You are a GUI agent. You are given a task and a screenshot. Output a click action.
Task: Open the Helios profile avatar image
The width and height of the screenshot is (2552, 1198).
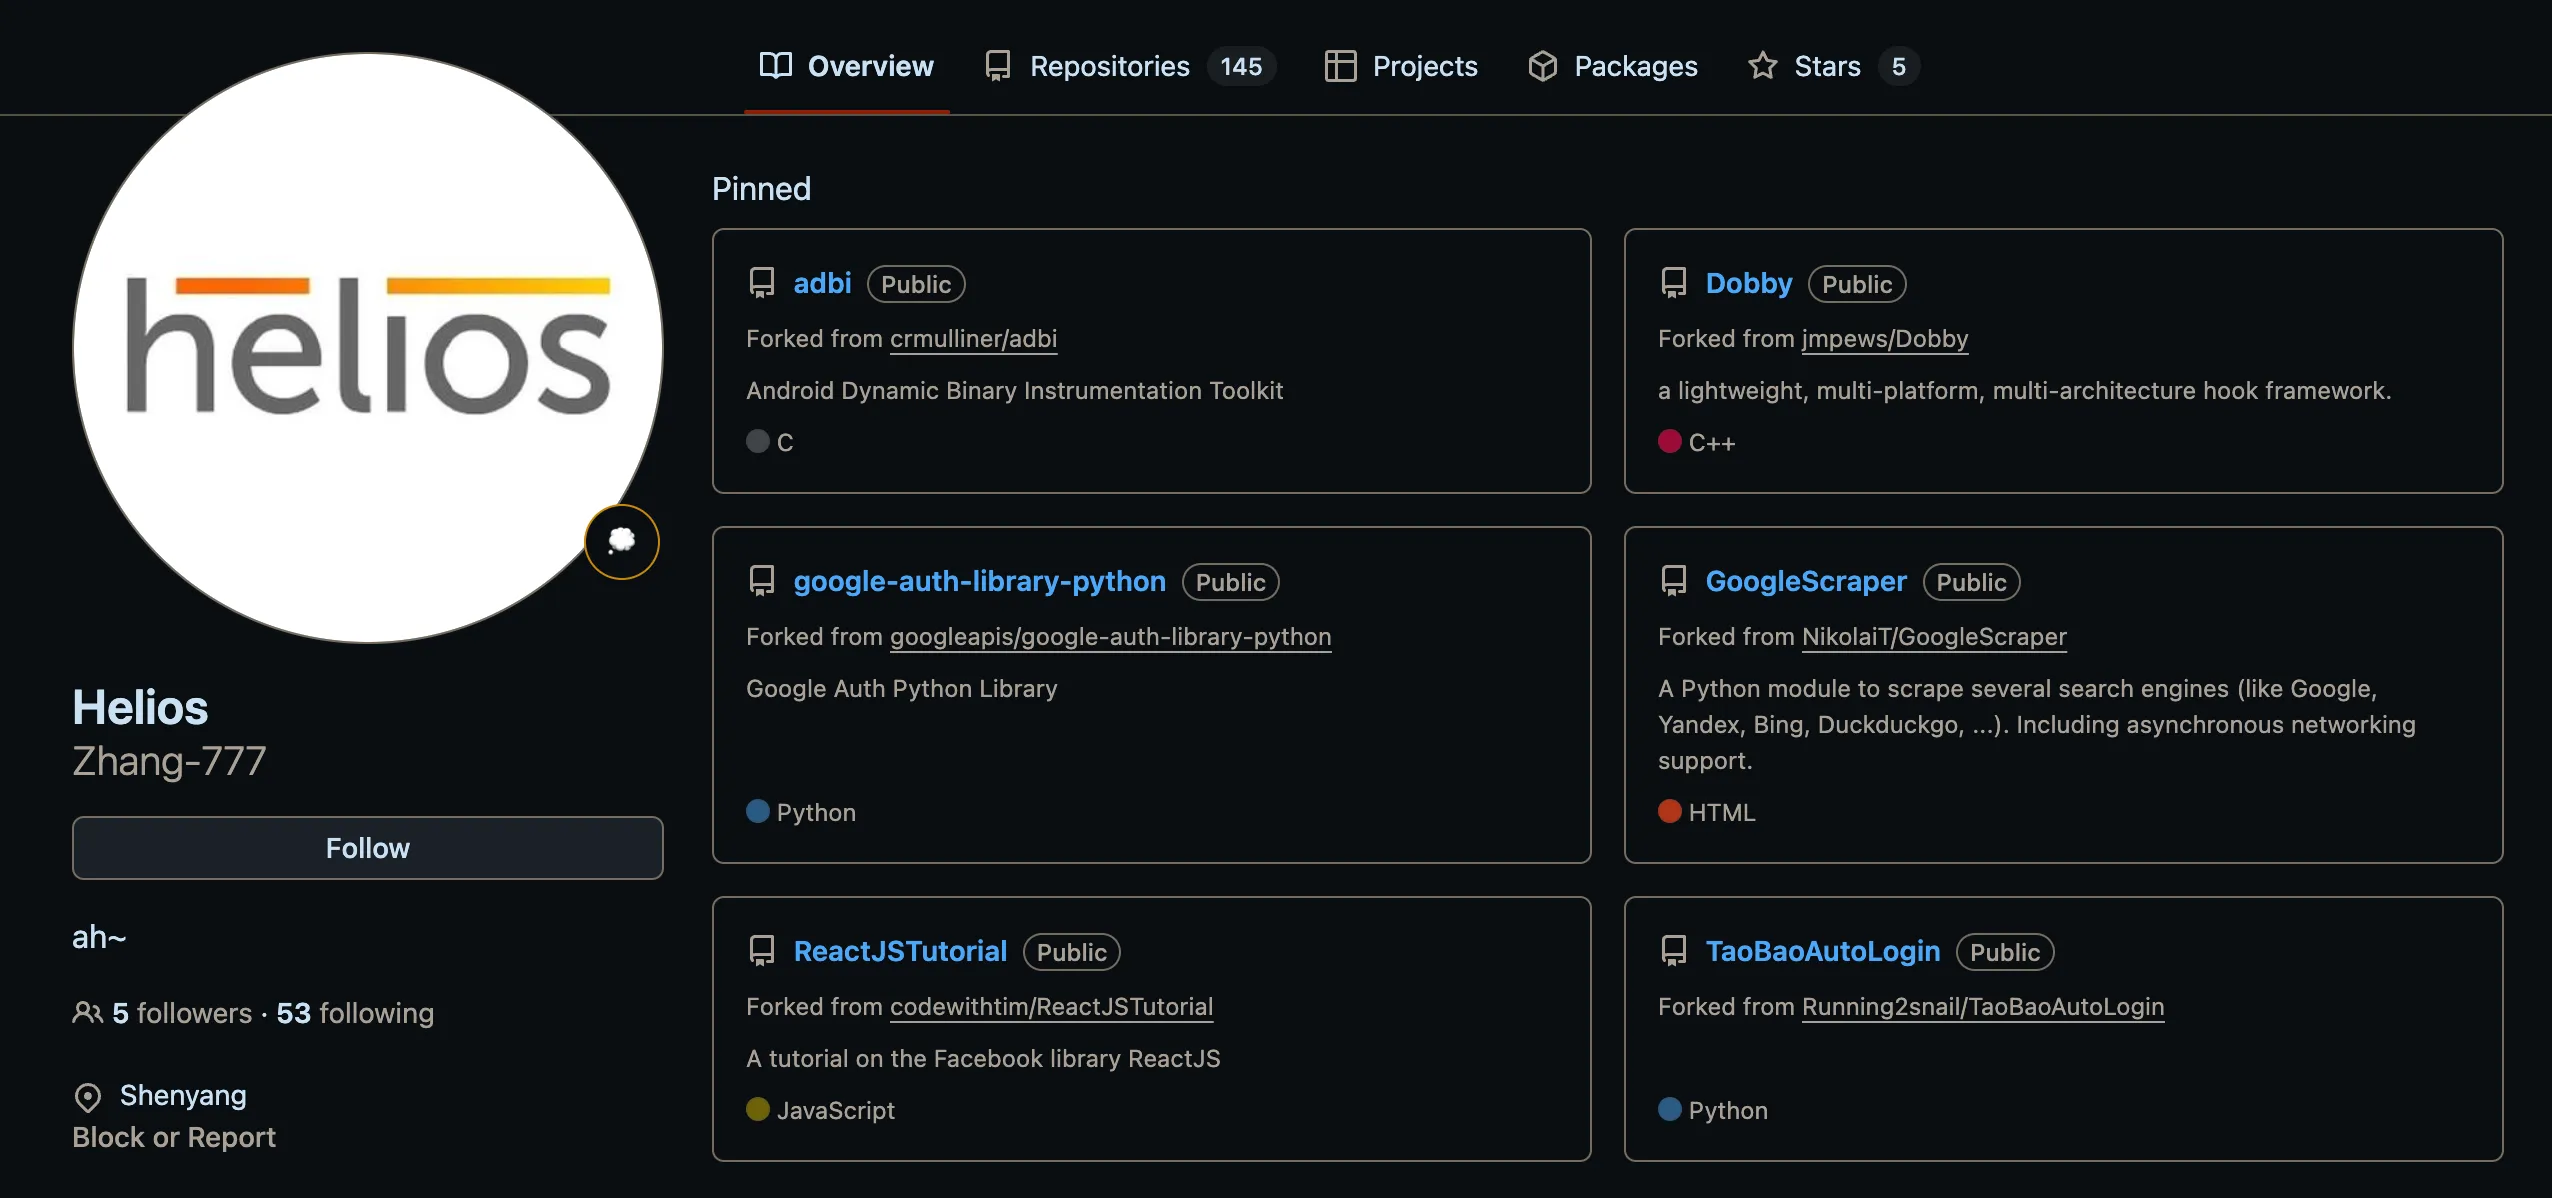tap(368, 347)
